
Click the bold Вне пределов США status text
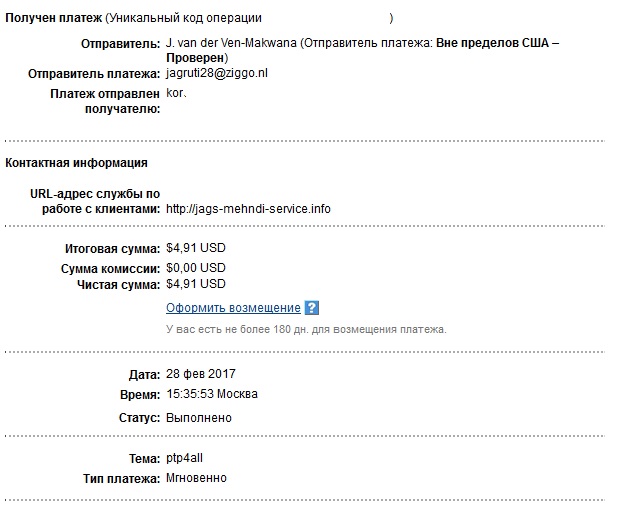pos(492,43)
